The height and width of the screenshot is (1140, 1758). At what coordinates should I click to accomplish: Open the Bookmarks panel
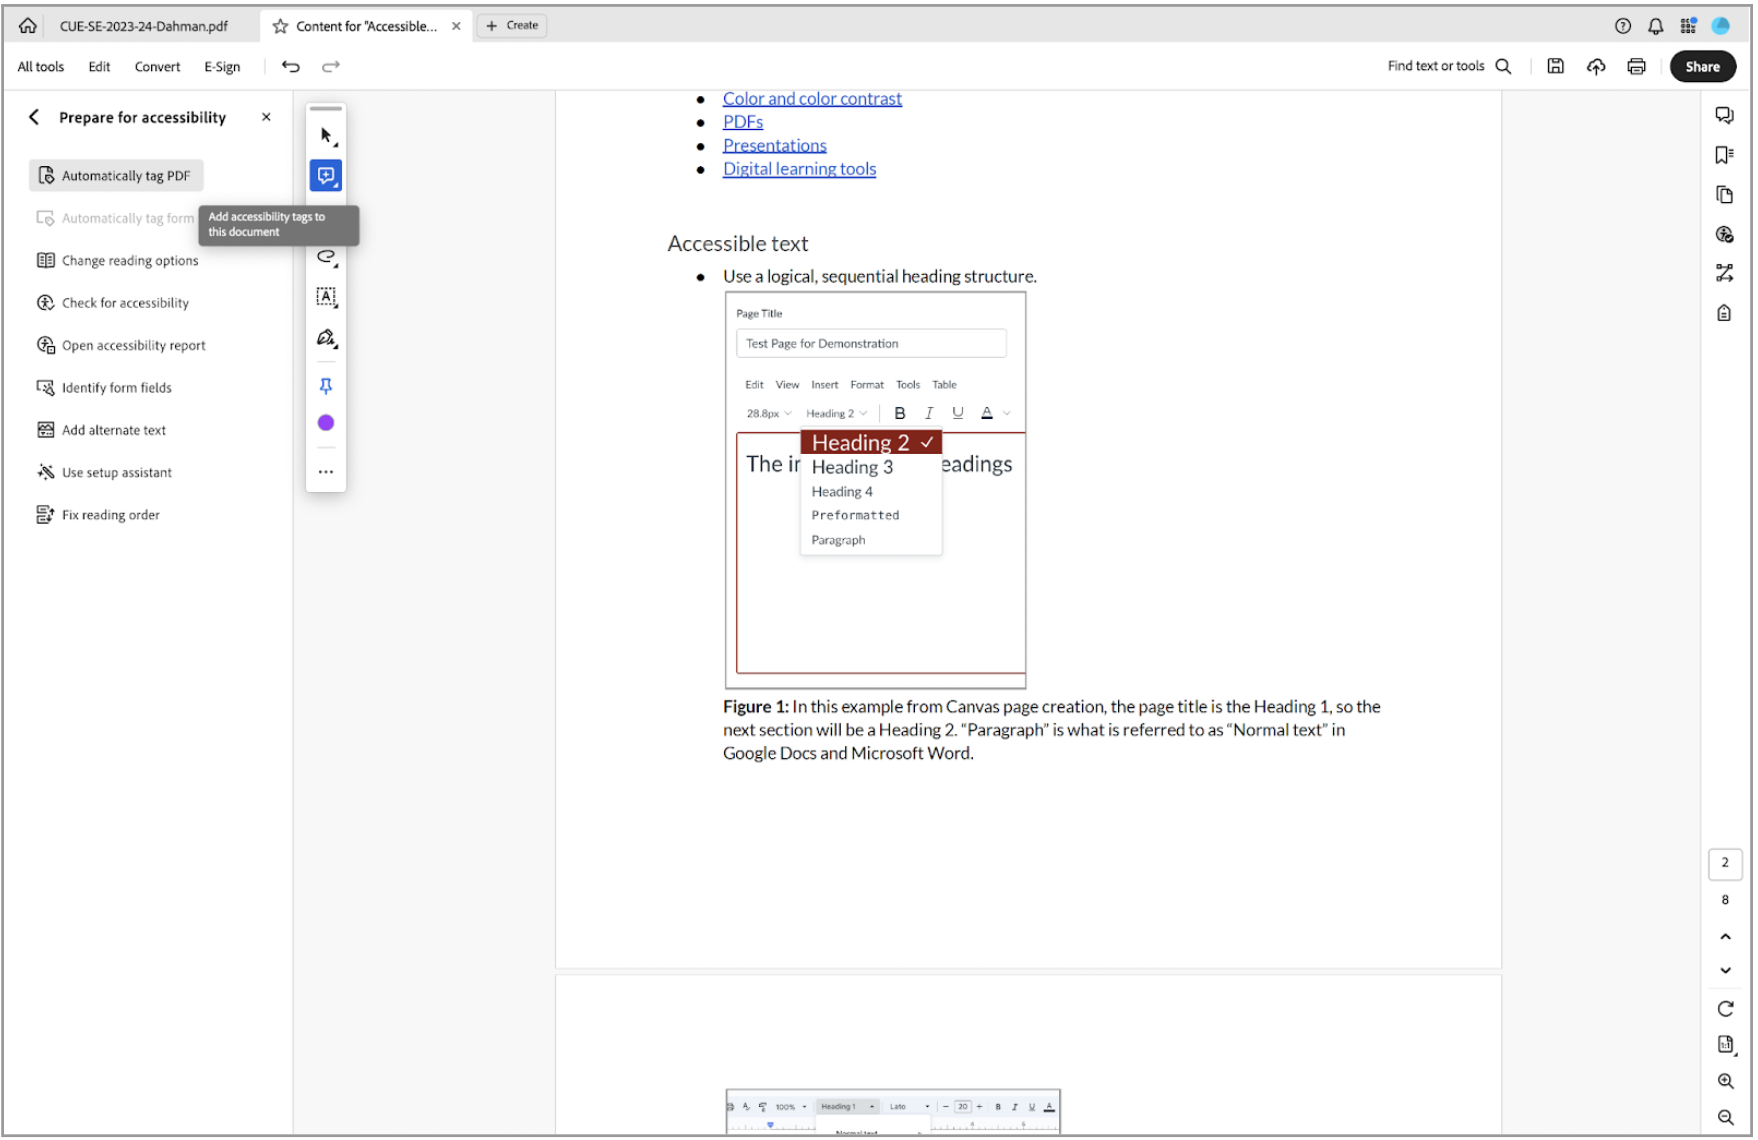pos(1724,154)
